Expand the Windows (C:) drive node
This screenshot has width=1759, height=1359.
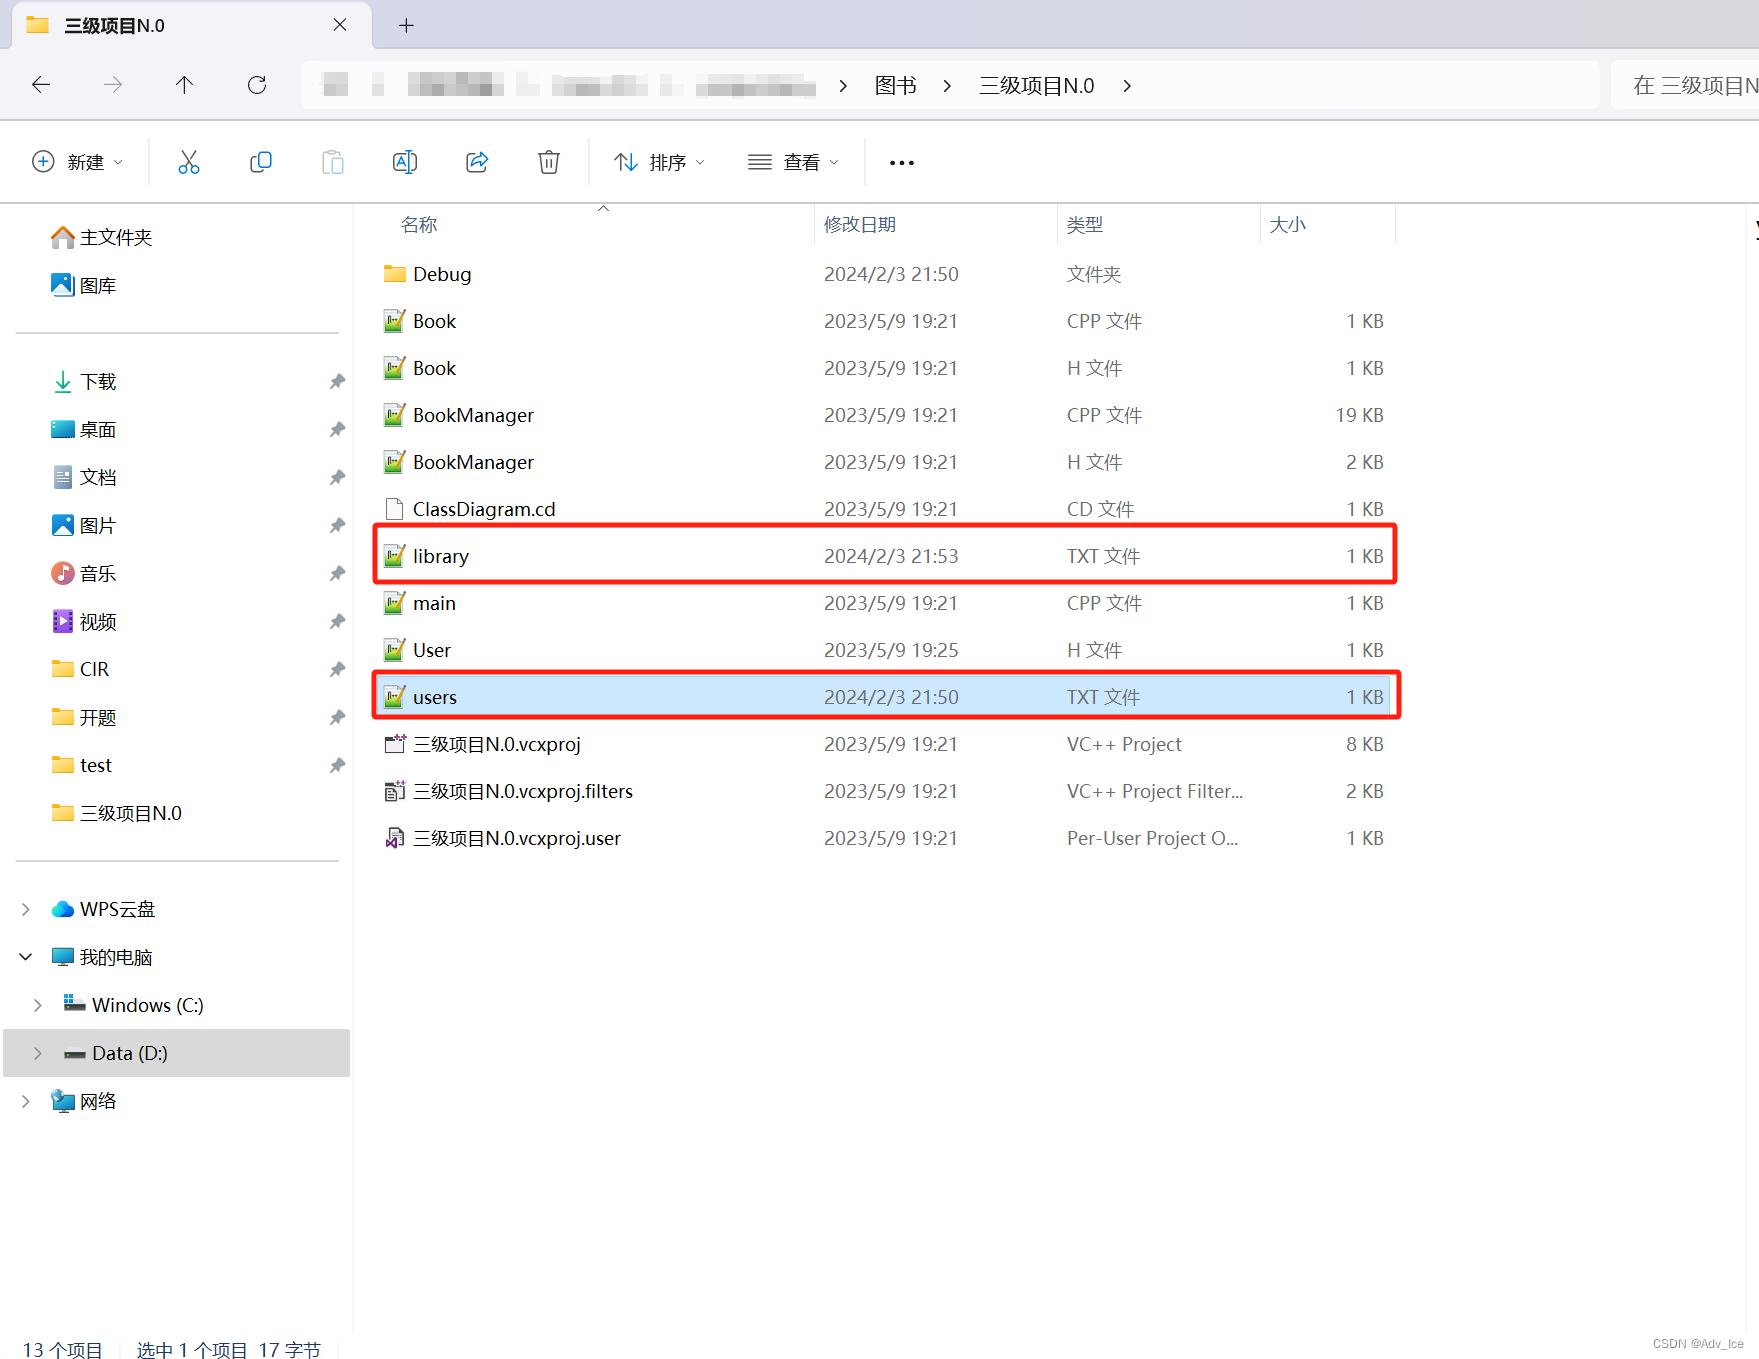tap(38, 1005)
